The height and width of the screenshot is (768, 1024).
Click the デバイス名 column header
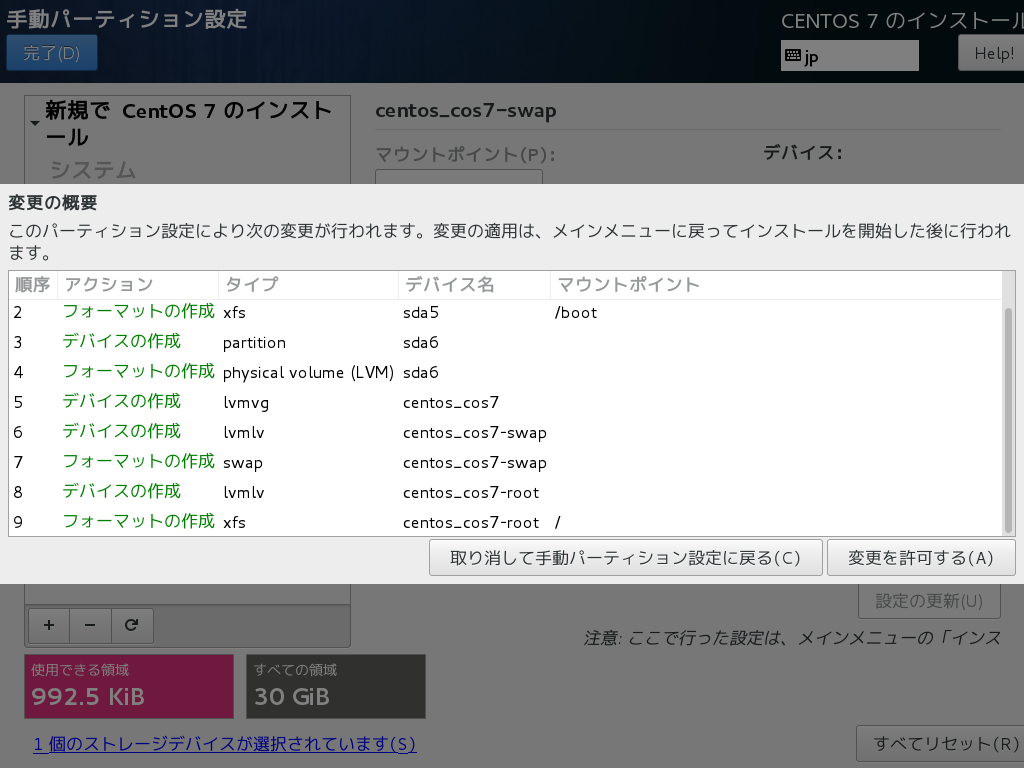coord(474,285)
